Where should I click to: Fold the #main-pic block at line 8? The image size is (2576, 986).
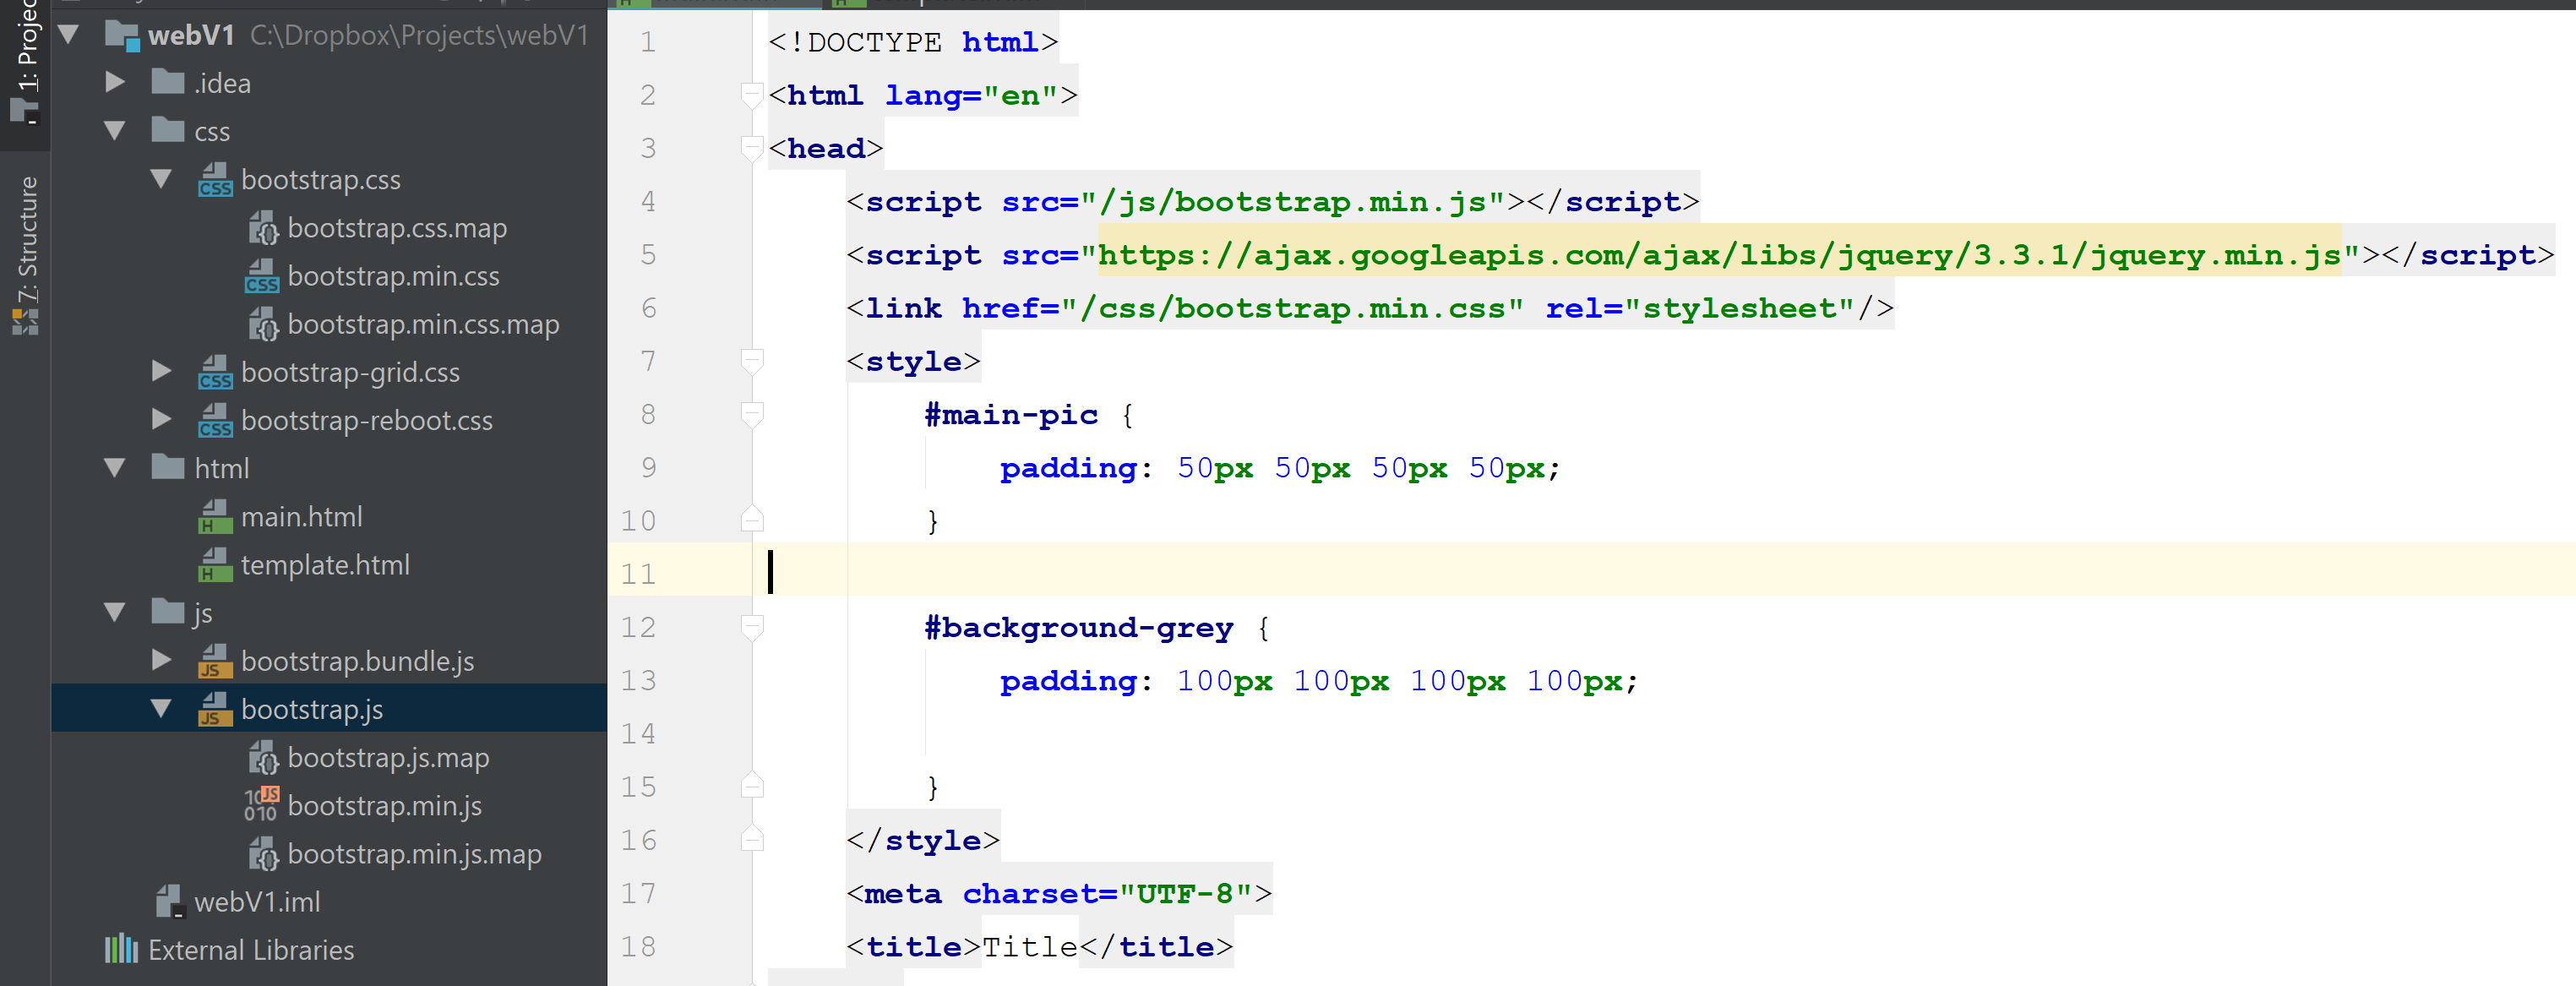[752, 413]
